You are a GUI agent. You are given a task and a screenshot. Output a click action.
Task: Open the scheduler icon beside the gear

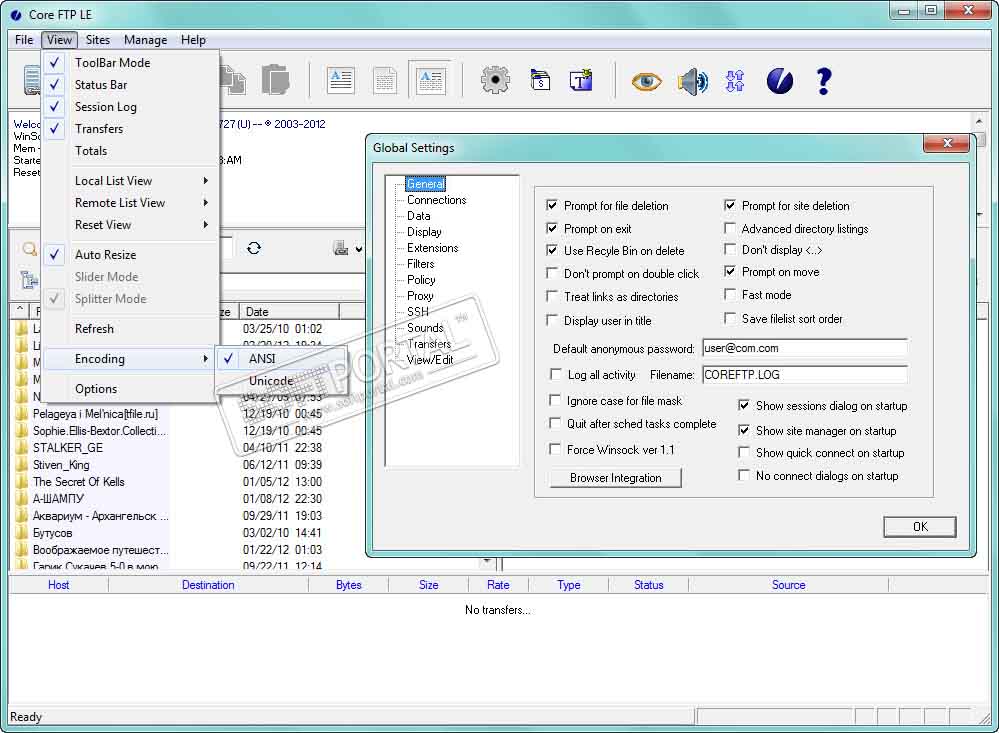pyautogui.click(x=540, y=81)
